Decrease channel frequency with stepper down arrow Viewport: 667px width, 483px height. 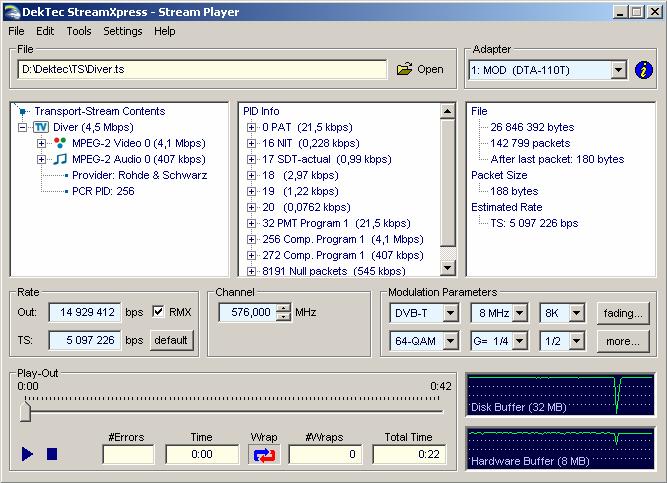(x=283, y=317)
